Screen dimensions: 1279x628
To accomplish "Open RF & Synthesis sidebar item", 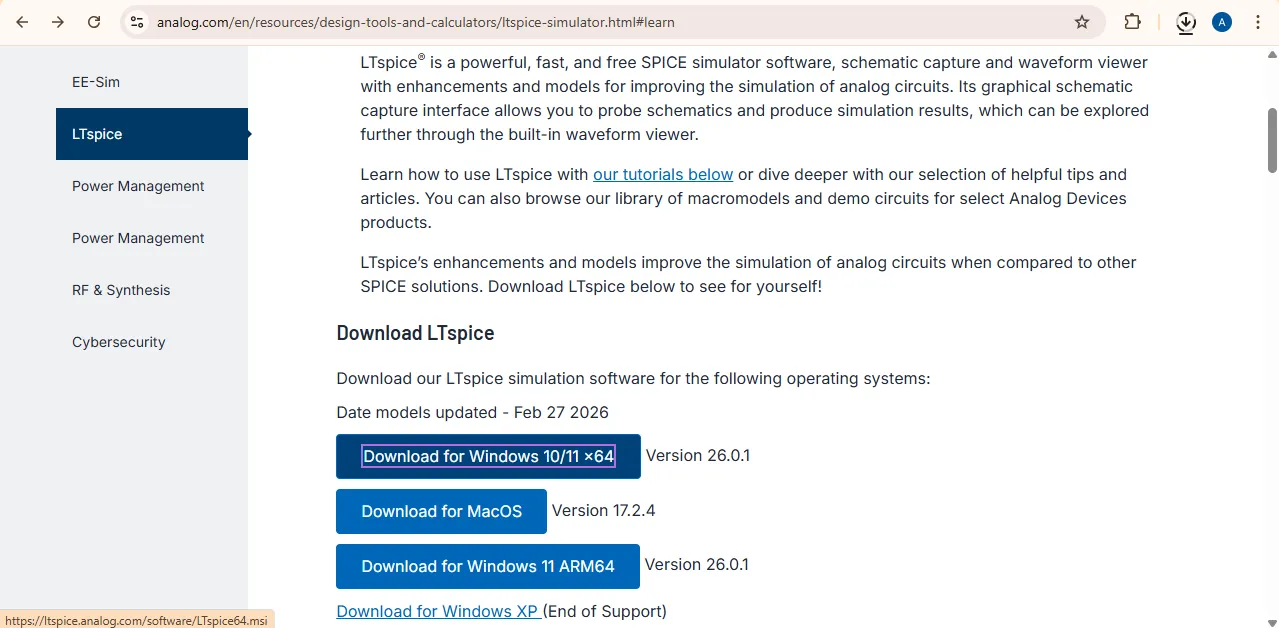I will [x=121, y=290].
